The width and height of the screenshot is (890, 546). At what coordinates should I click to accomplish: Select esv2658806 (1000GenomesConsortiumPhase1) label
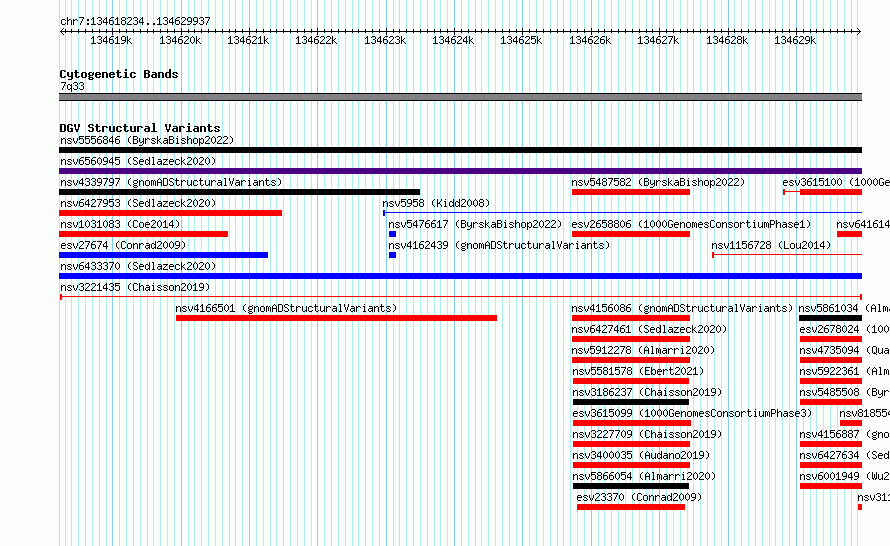click(691, 224)
